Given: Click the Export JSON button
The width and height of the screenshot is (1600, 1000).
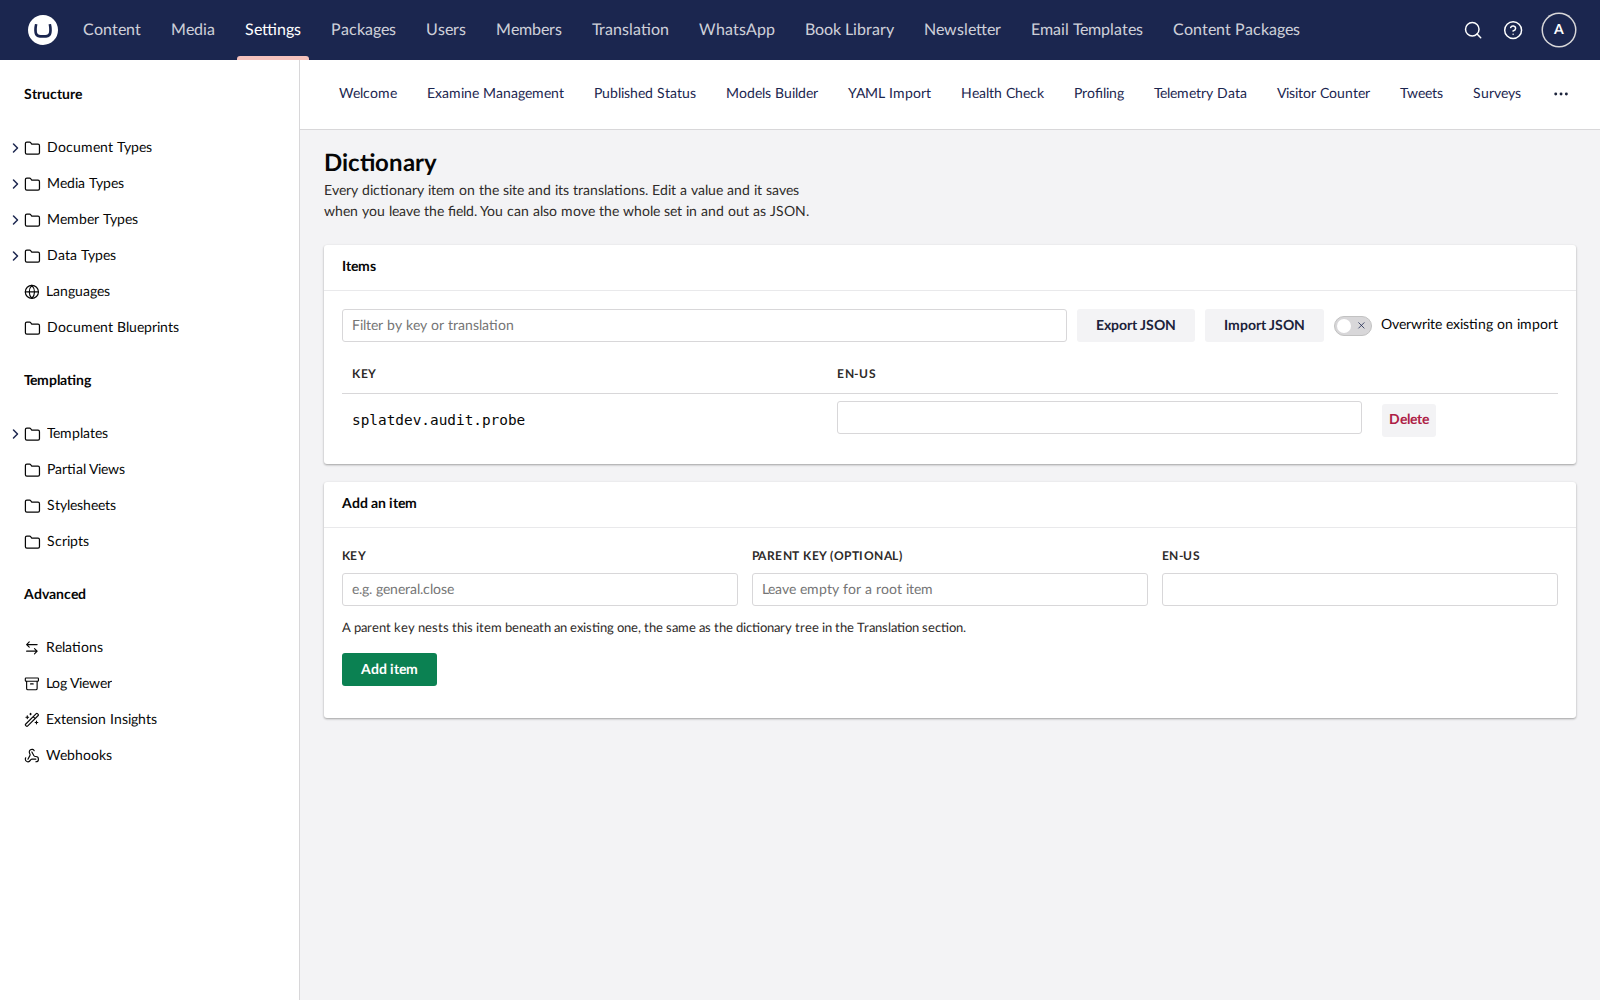Looking at the screenshot, I should 1136,326.
